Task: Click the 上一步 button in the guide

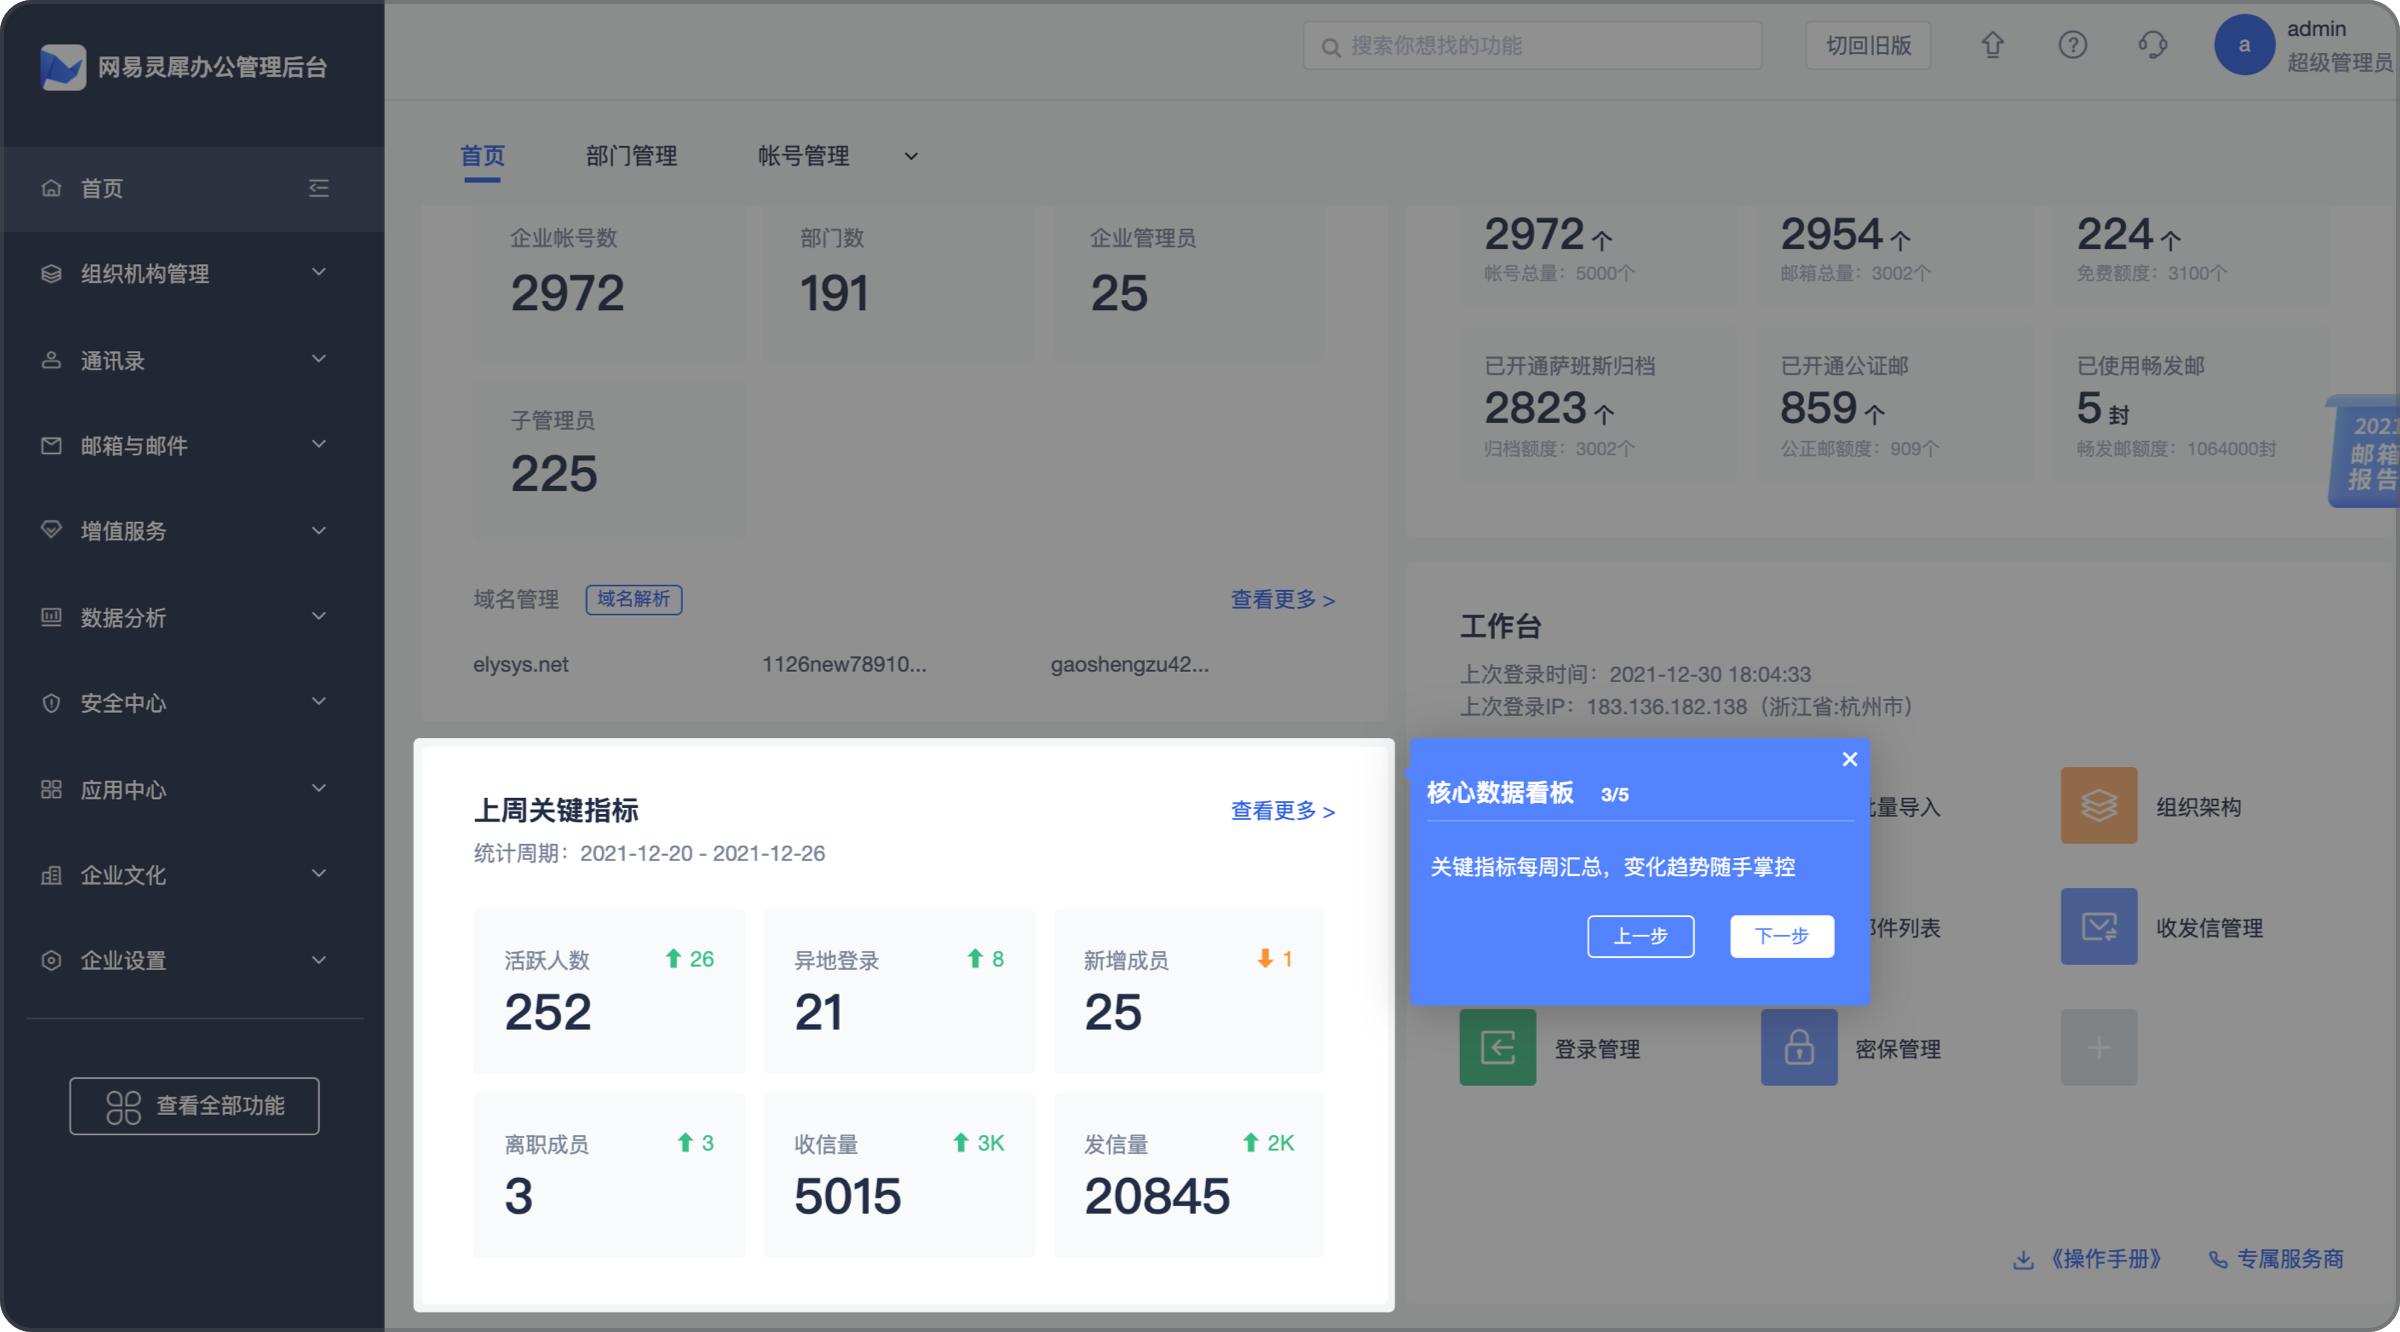Action: (x=1640, y=936)
